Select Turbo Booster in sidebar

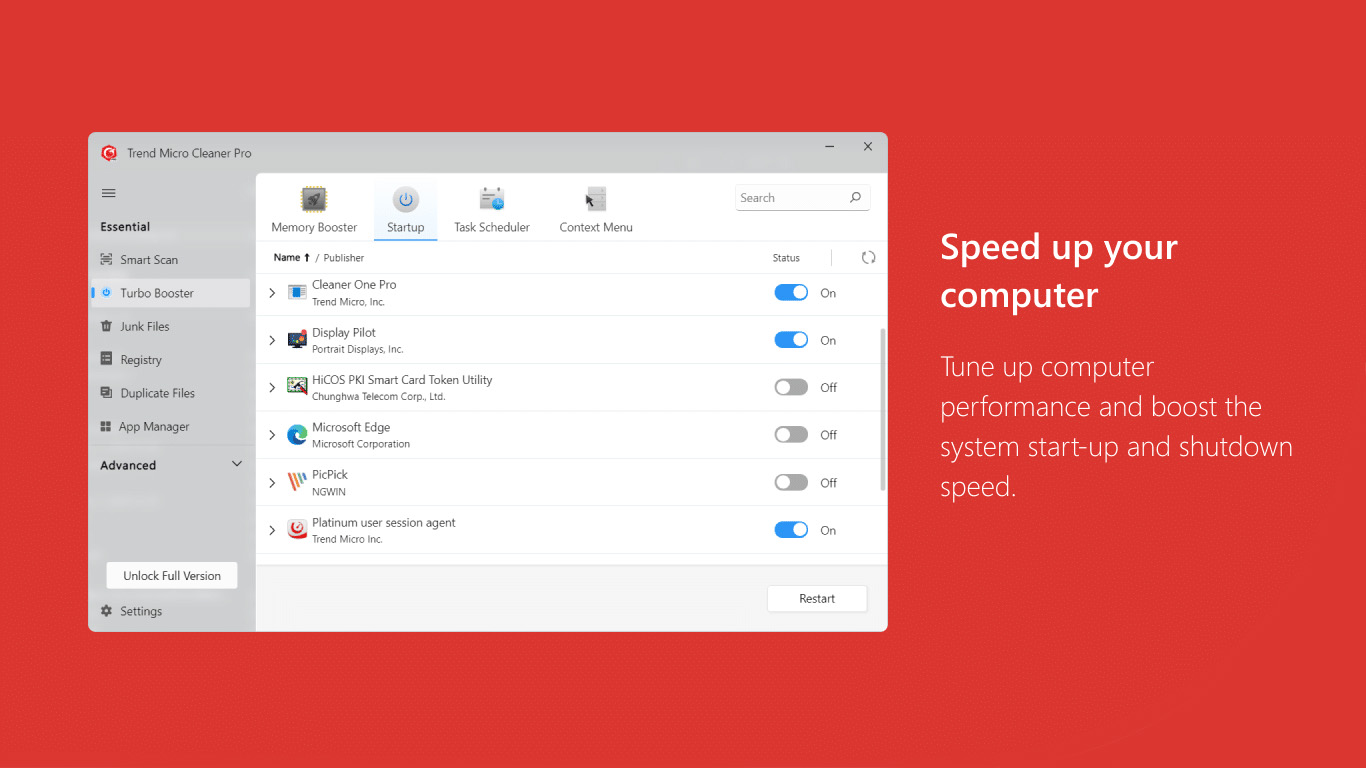click(170, 293)
